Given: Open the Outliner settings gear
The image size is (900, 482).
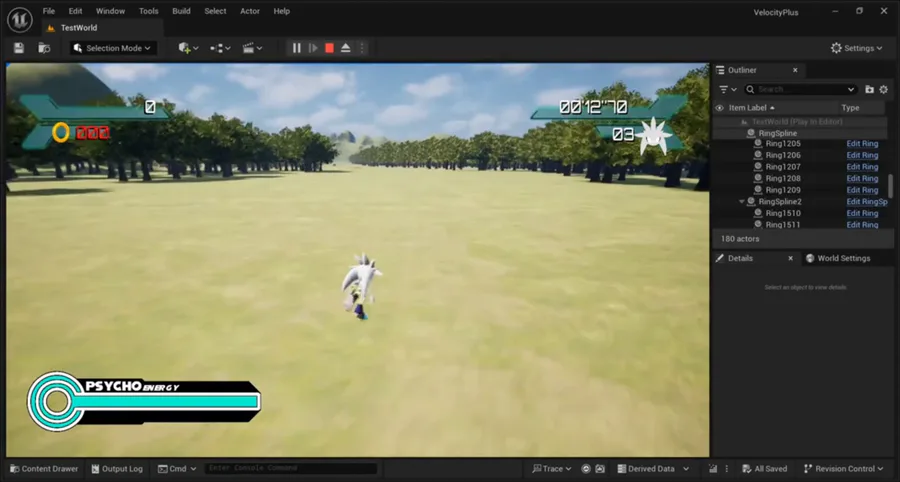Looking at the screenshot, I should (883, 90).
